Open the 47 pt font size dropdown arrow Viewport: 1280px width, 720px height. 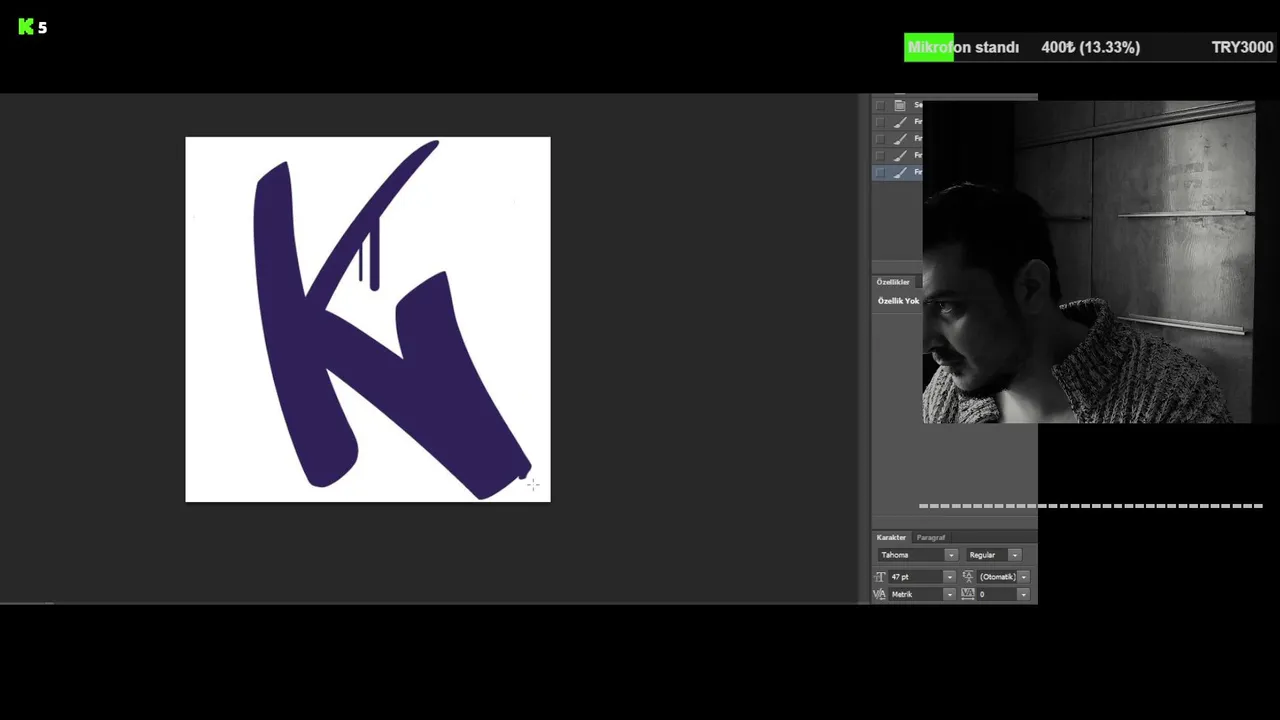949,577
